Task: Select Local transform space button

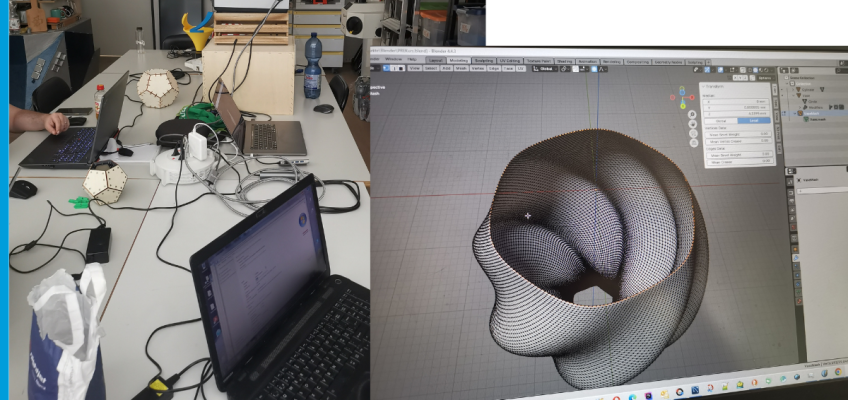Action: 754,121
